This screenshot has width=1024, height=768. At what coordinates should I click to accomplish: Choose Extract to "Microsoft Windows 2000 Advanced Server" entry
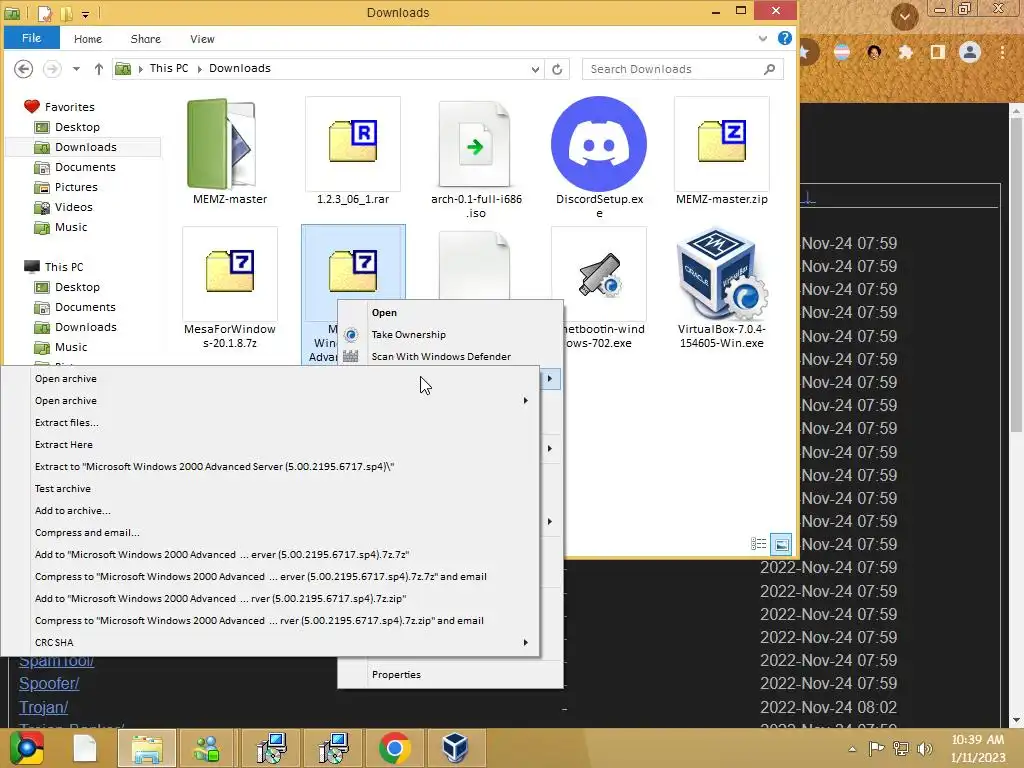pos(270,467)
